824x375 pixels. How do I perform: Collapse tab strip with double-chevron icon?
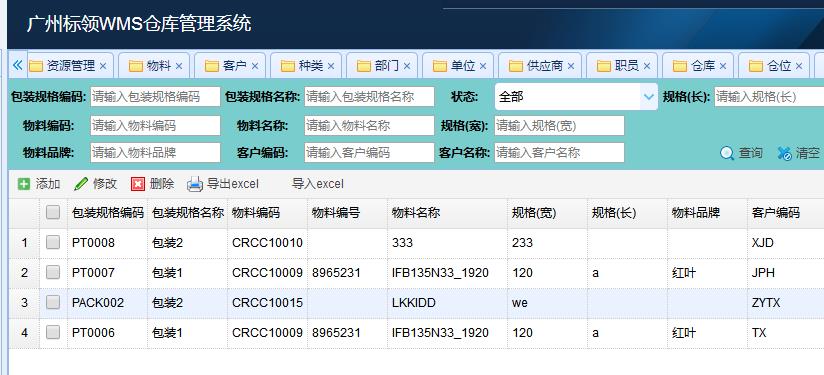(x=17, y=65)
